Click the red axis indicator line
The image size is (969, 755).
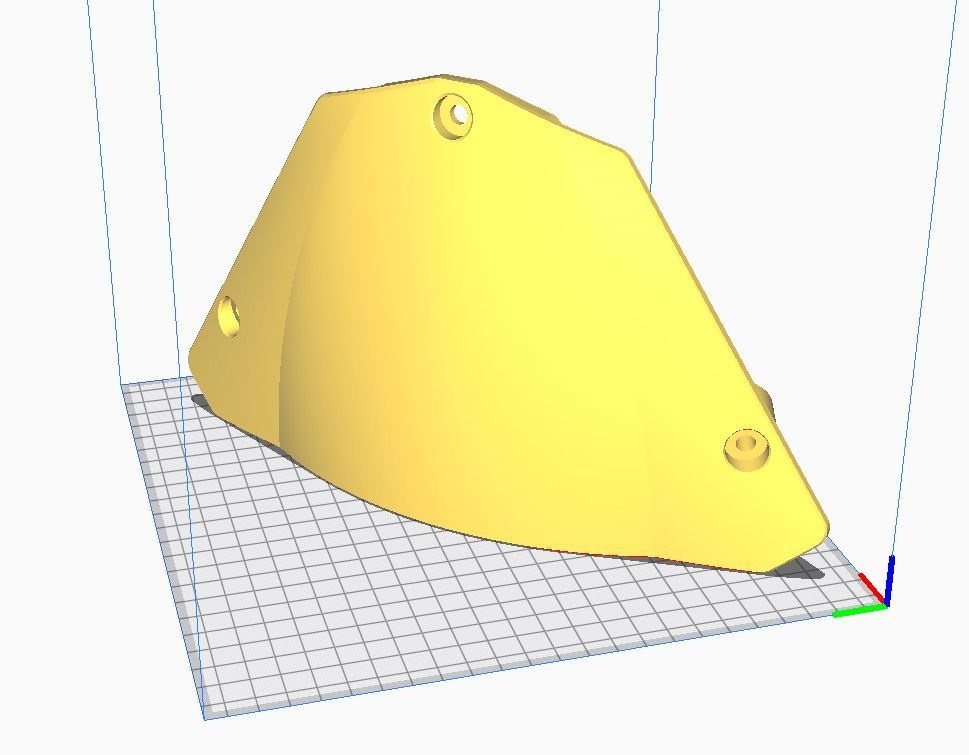point(870,587)
